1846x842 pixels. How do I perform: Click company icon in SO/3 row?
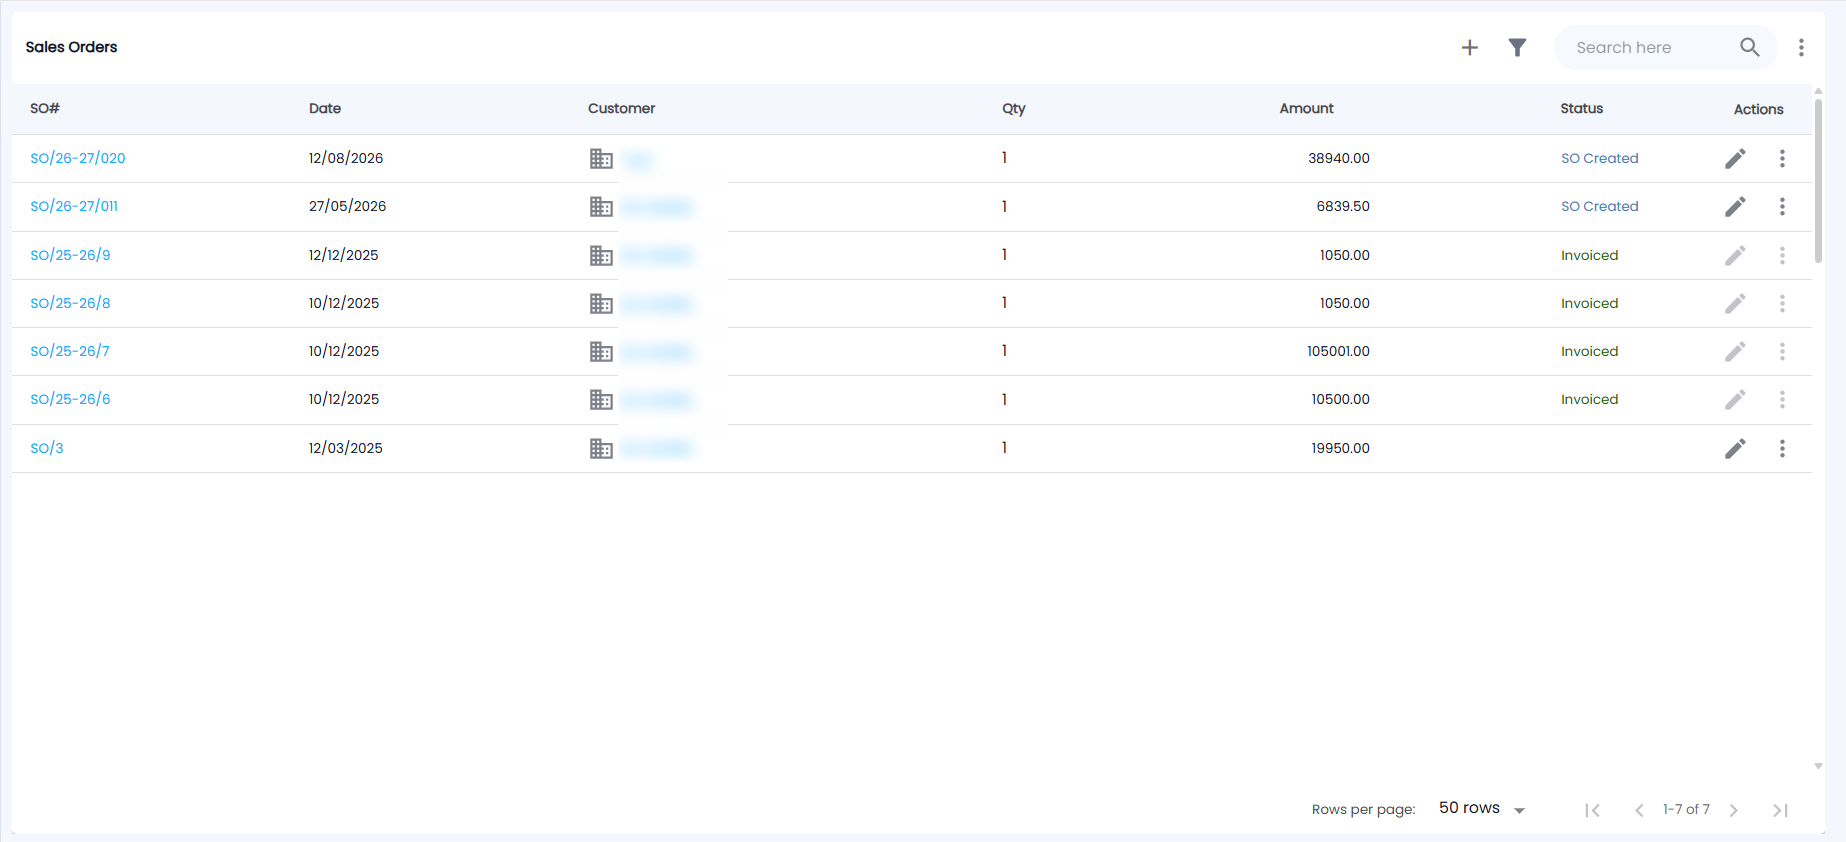coord(601,448)
